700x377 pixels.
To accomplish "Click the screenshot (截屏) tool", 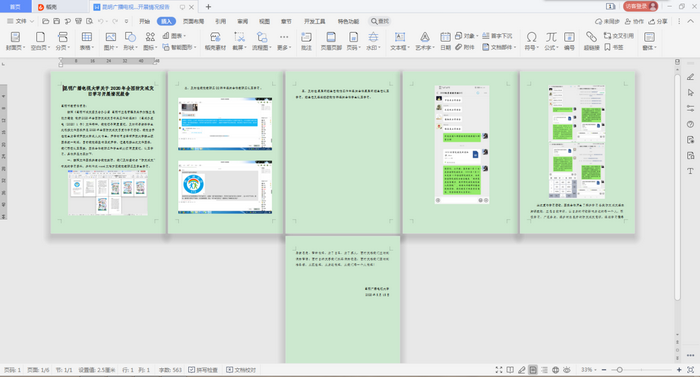I will click(x=240, y=41).
